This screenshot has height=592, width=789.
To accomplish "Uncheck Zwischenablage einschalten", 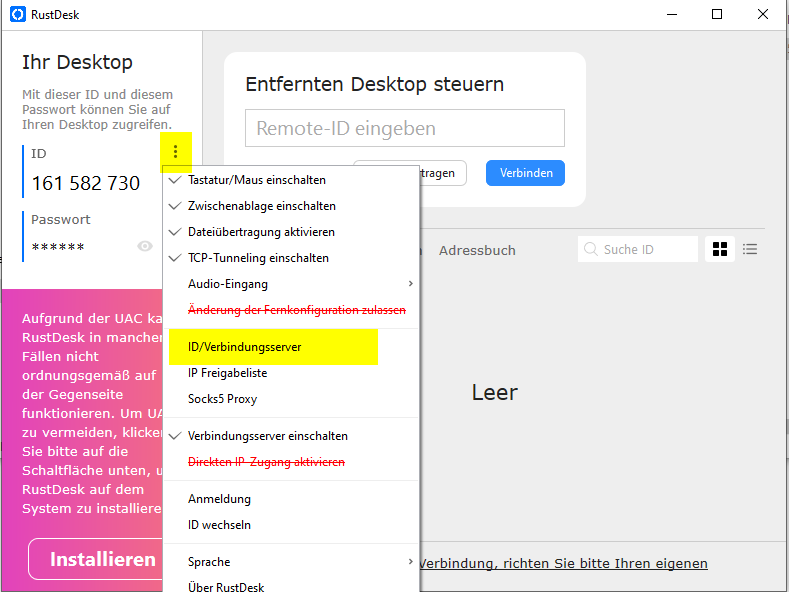I will pyautogui.click(x=261, y=206).
